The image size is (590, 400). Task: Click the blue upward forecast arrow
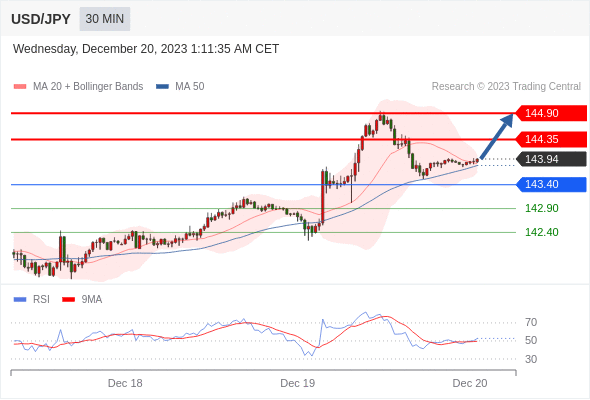coord(497,136)
